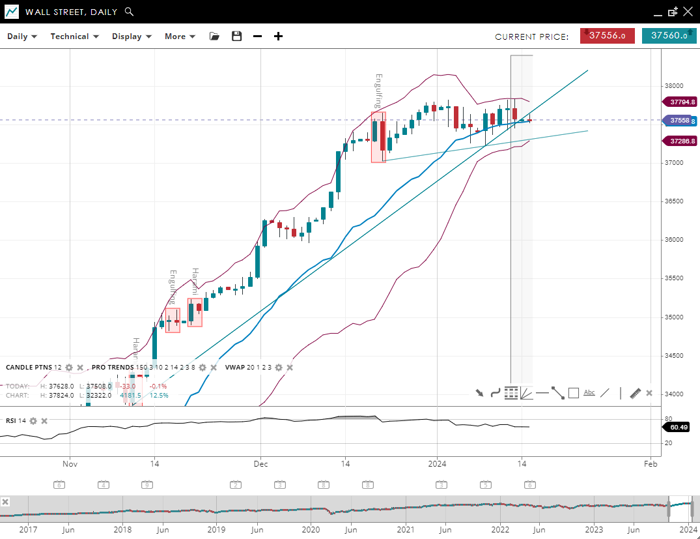Remove the RSI indicator
Screen dimensions: 700x539
click(46, 421)
